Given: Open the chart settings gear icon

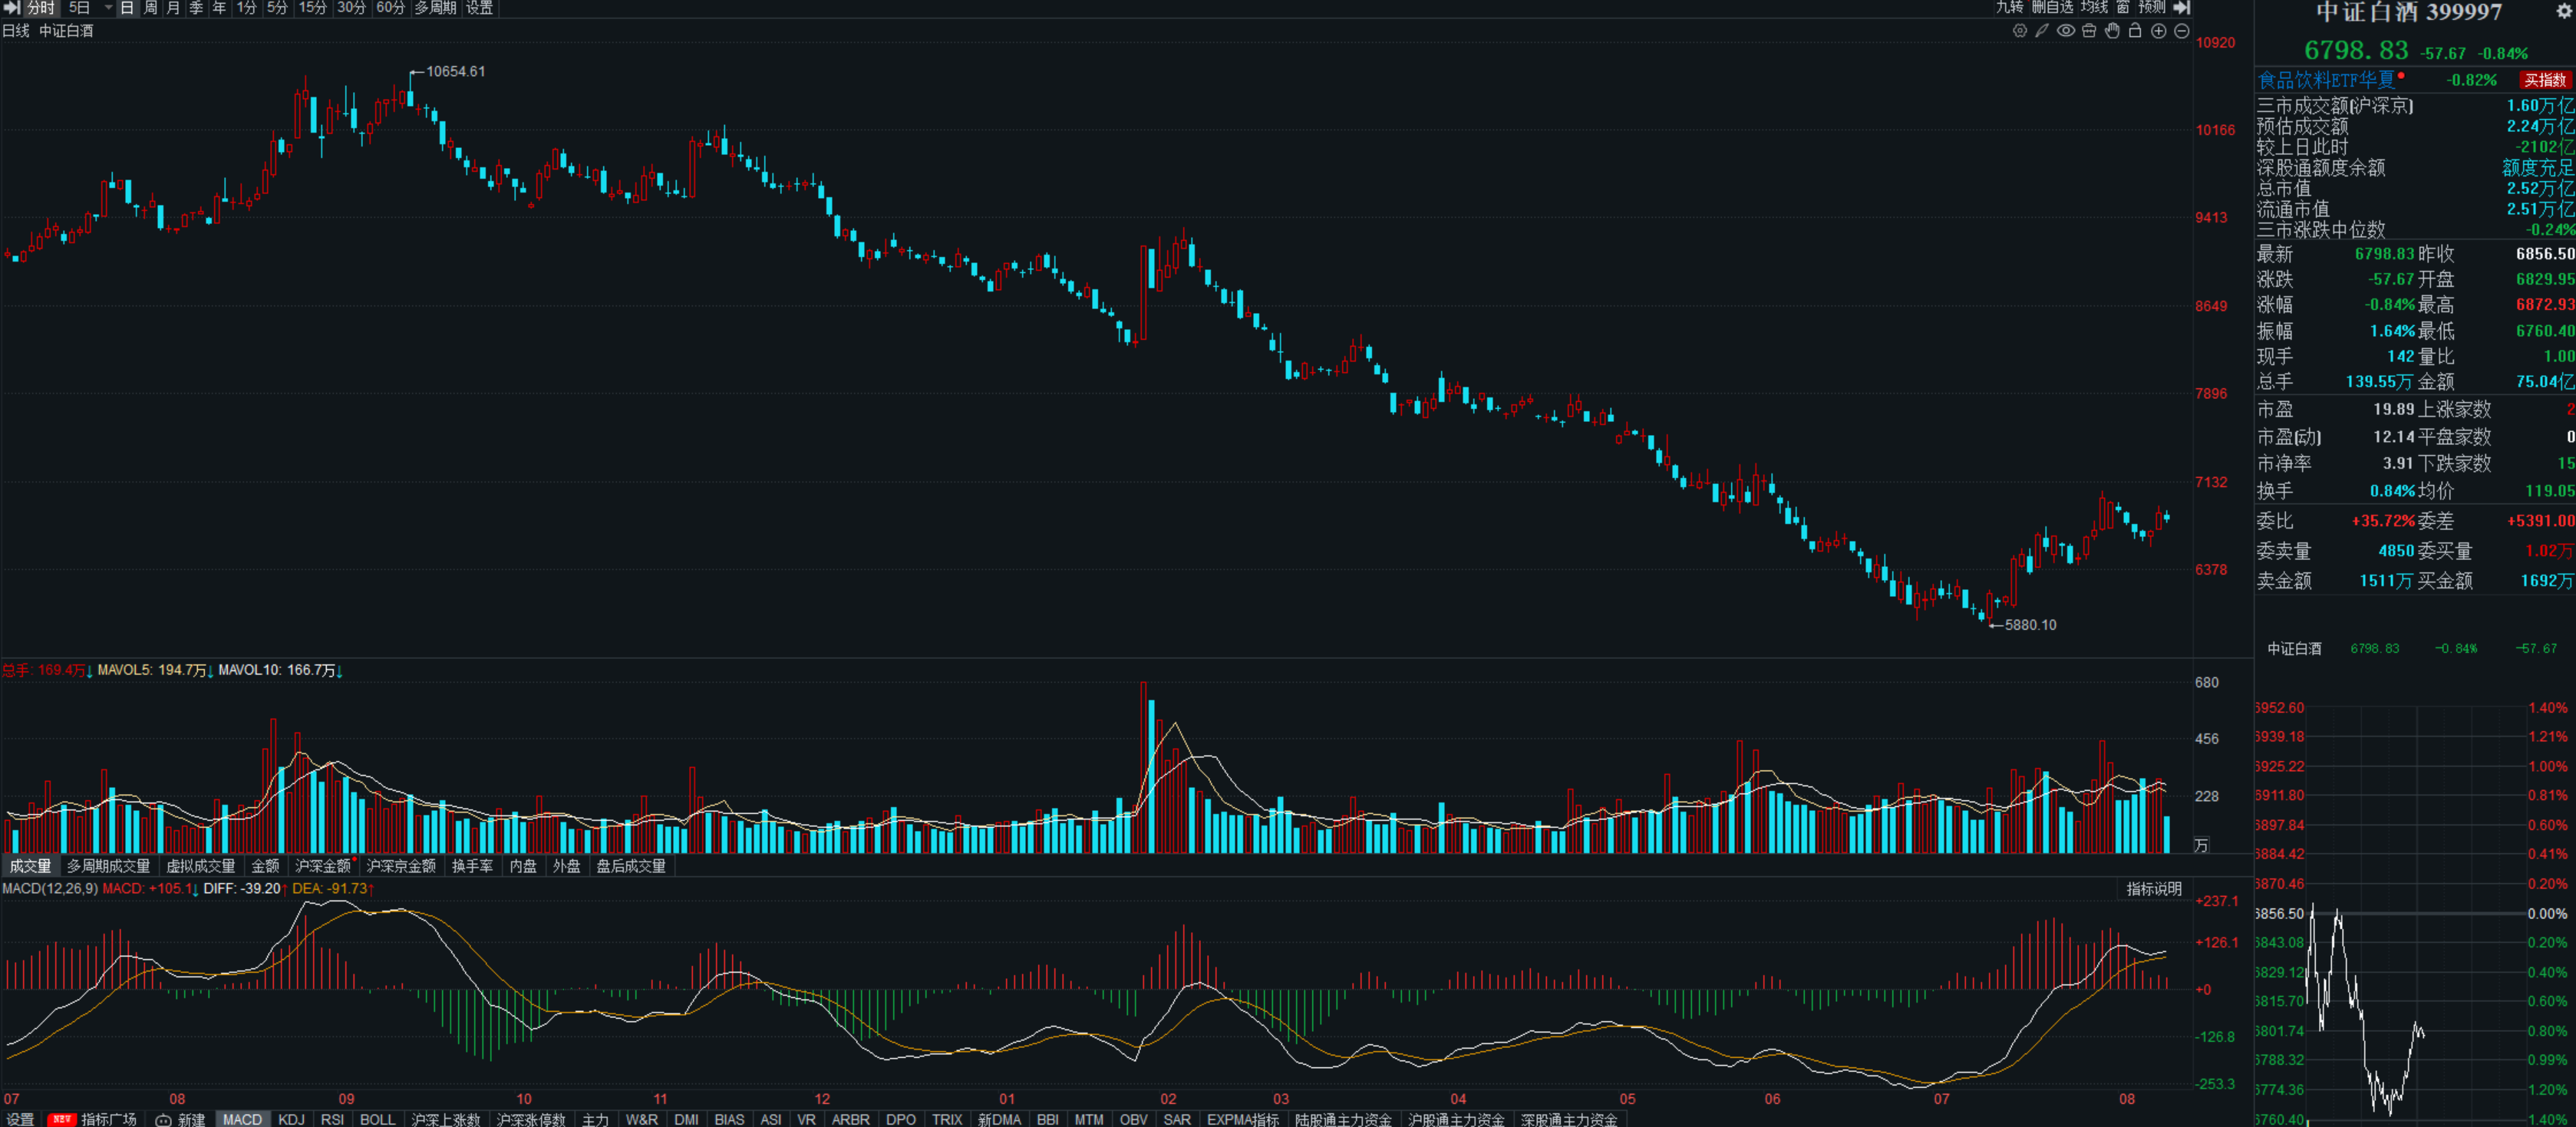Looking at the screenshot, I should point(2019,31).
